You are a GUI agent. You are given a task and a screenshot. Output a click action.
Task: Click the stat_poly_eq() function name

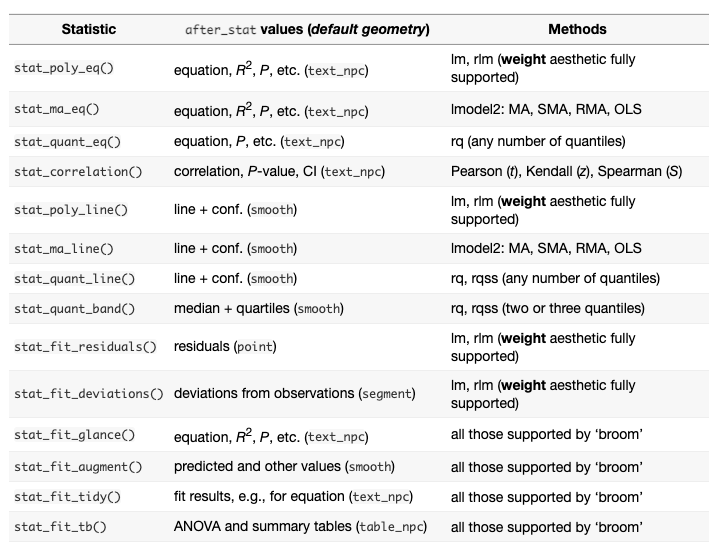tap(64, 68)
